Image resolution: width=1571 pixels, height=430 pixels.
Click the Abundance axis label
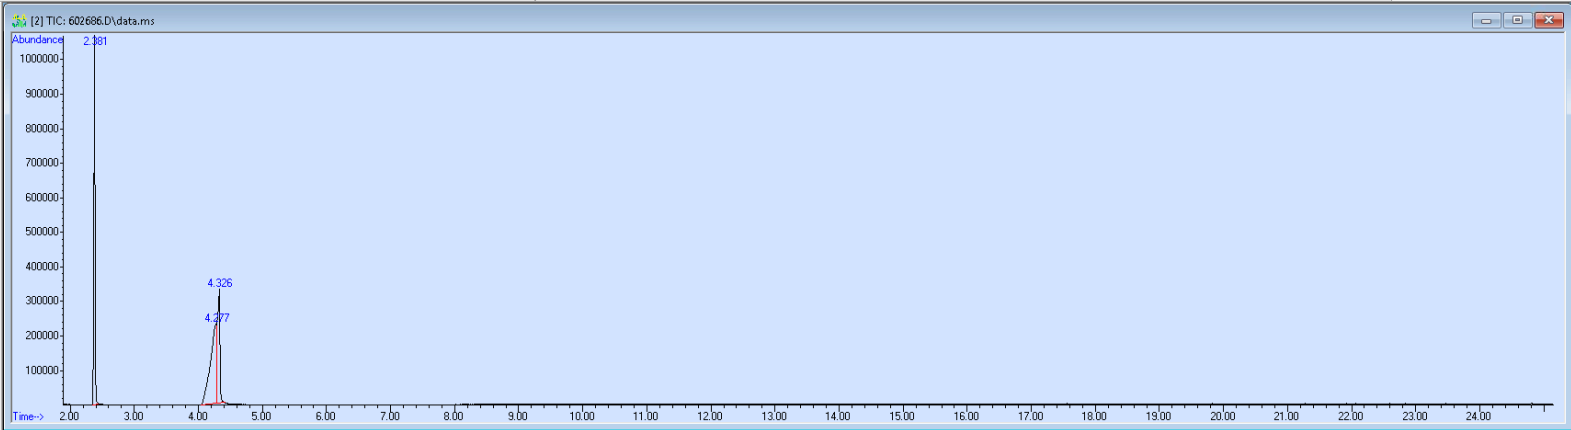(37, 40)
